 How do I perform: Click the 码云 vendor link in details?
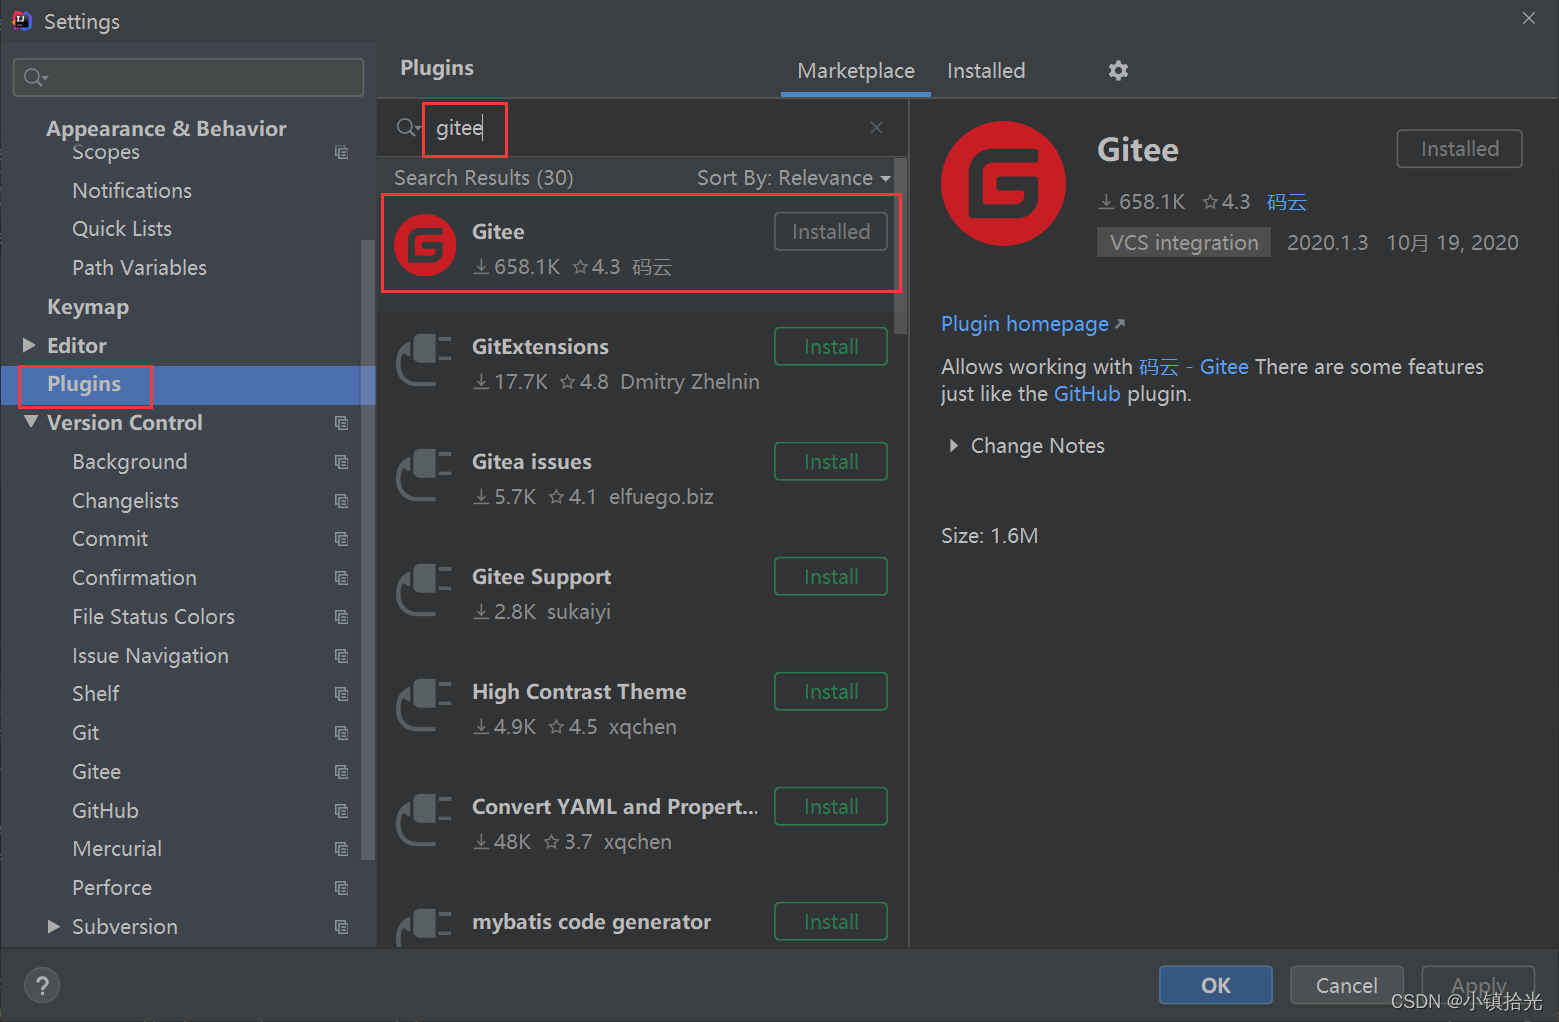(x=1286, y=202)
